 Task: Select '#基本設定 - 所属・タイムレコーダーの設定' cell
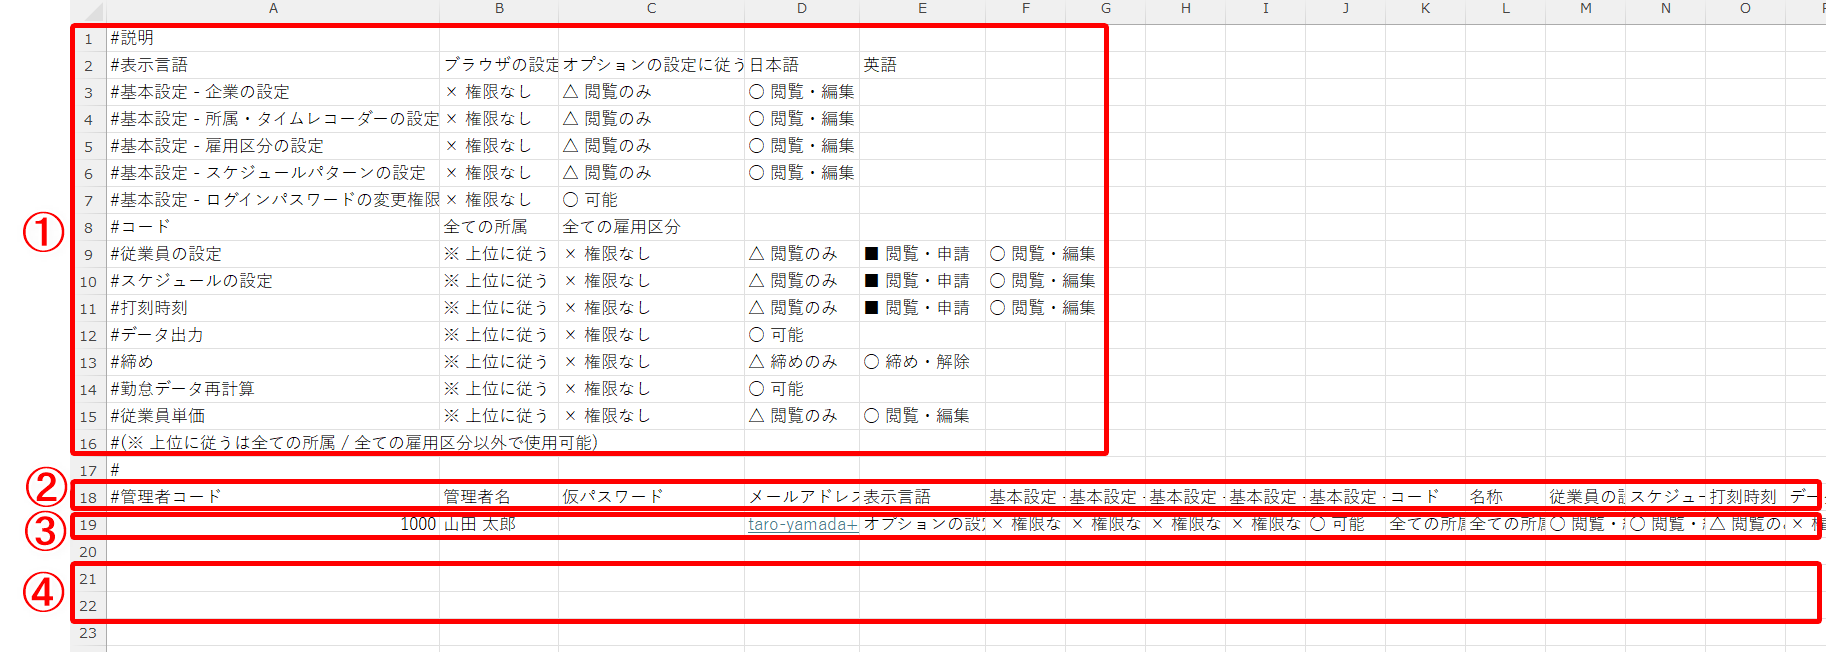click(273, 119)
